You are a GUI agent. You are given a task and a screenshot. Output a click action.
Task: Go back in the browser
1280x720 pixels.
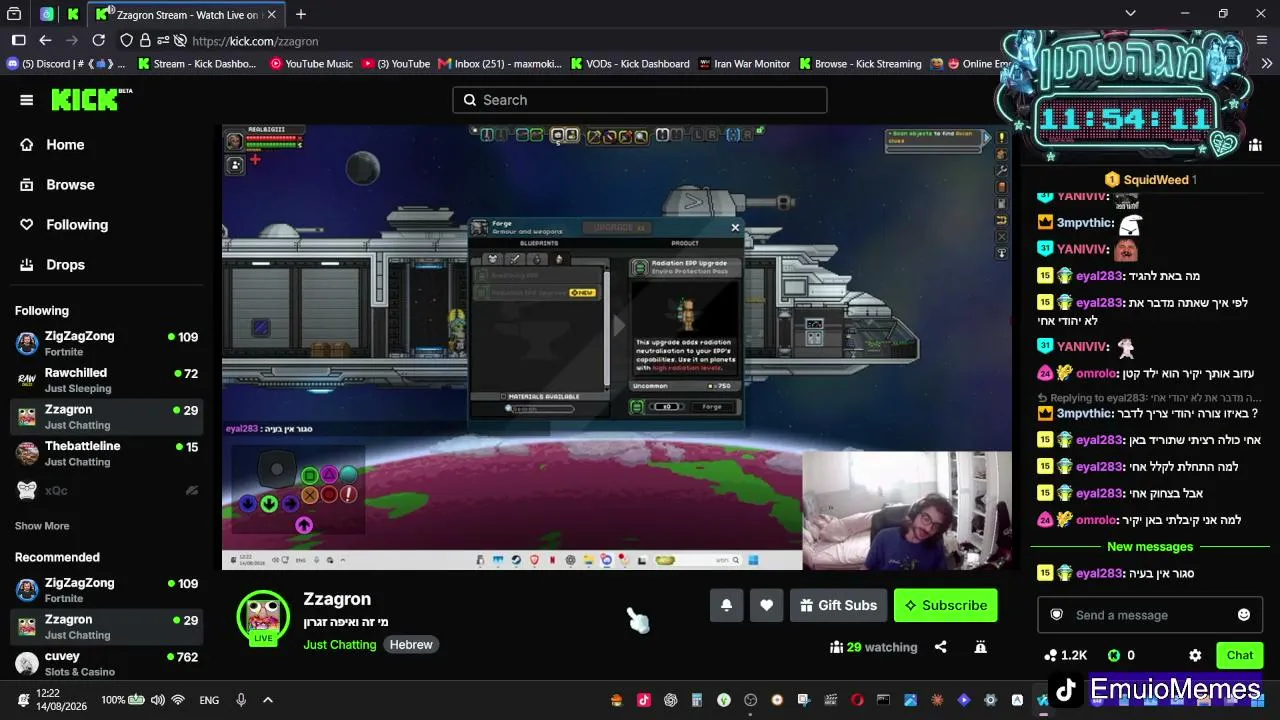click(45, 41)
